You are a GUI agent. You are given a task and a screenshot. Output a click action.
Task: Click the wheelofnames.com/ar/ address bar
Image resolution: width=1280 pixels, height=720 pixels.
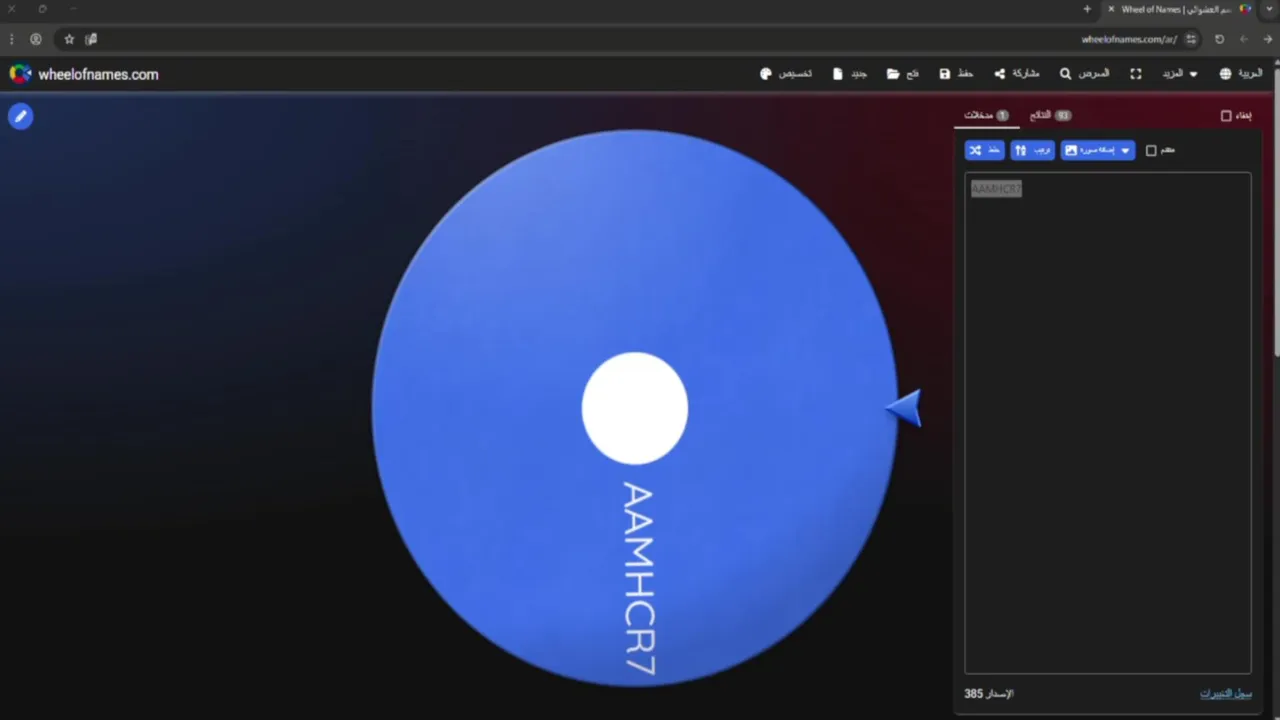coord(1129,39)
